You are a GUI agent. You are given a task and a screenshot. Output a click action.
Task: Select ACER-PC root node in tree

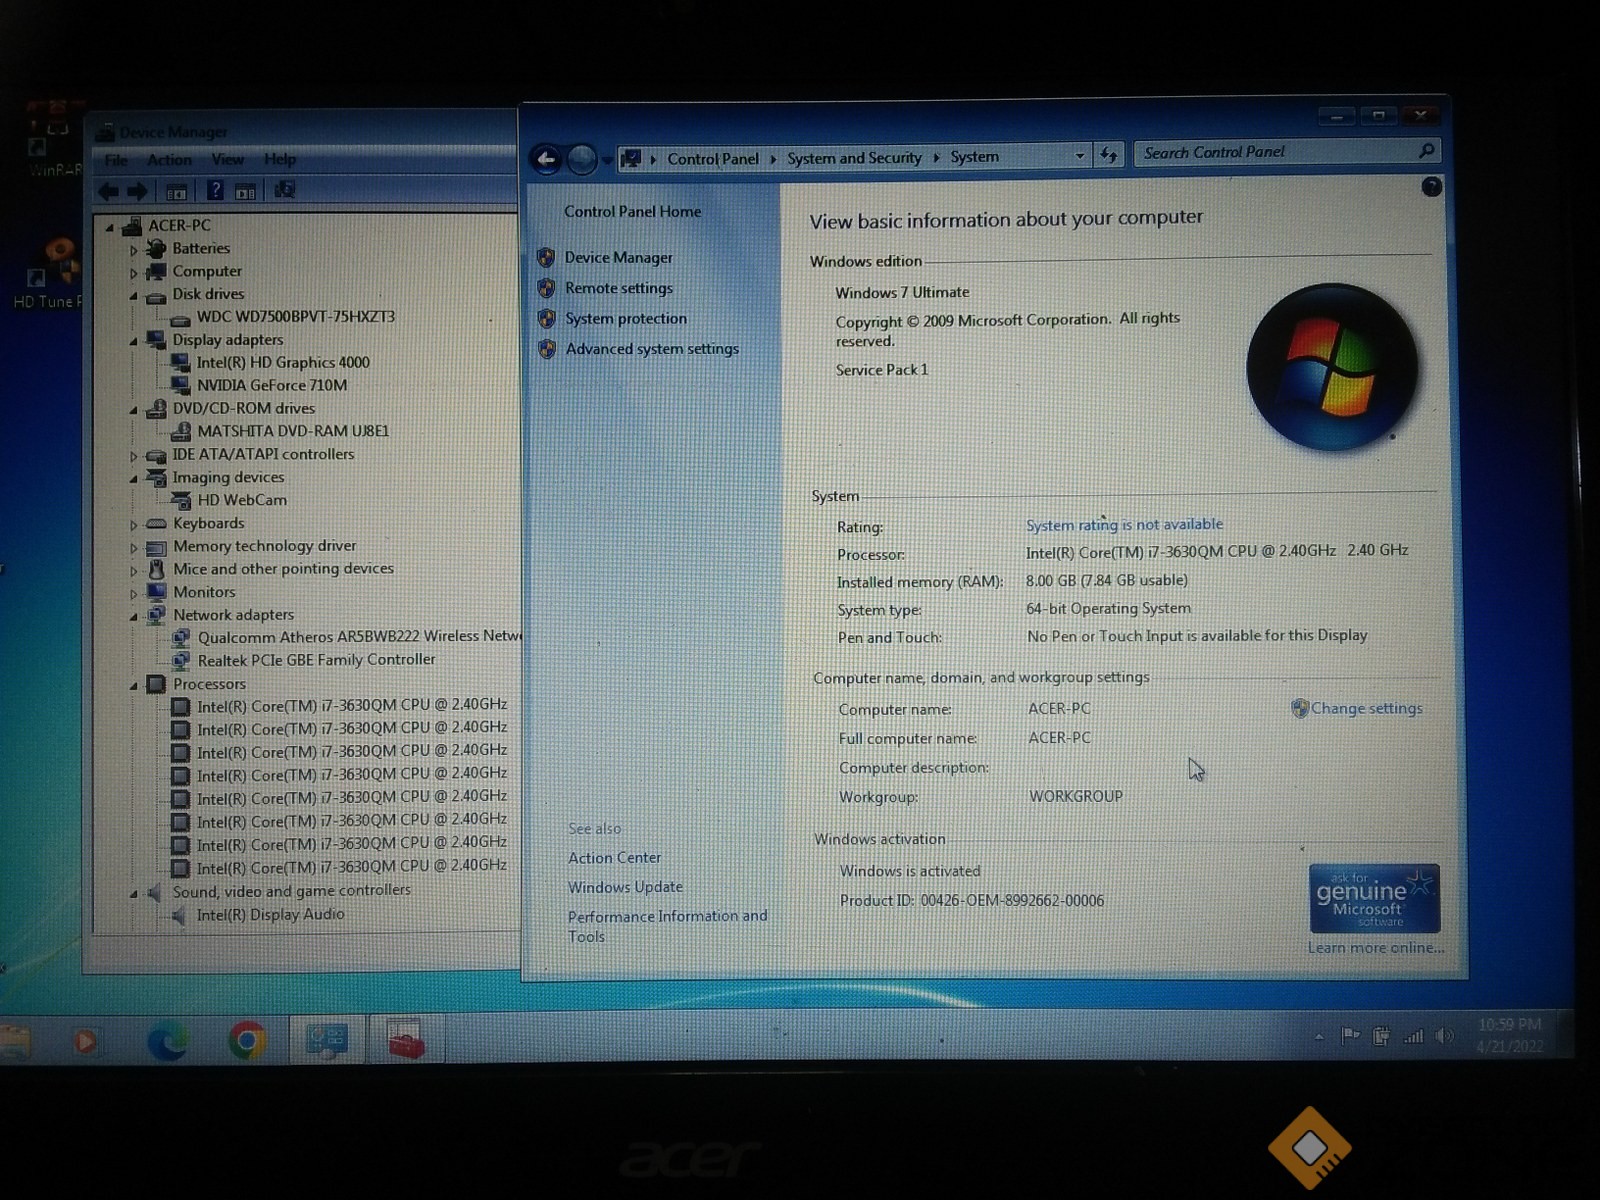pyautogui.click(x=179, y=225)
